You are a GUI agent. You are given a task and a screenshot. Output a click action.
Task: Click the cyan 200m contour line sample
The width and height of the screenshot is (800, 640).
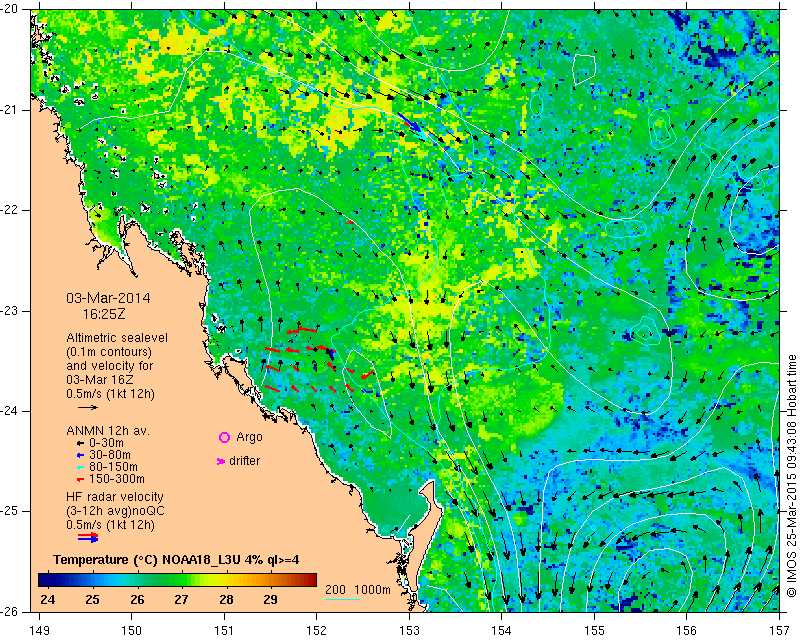pyautogui.click(x=342, y=599)
